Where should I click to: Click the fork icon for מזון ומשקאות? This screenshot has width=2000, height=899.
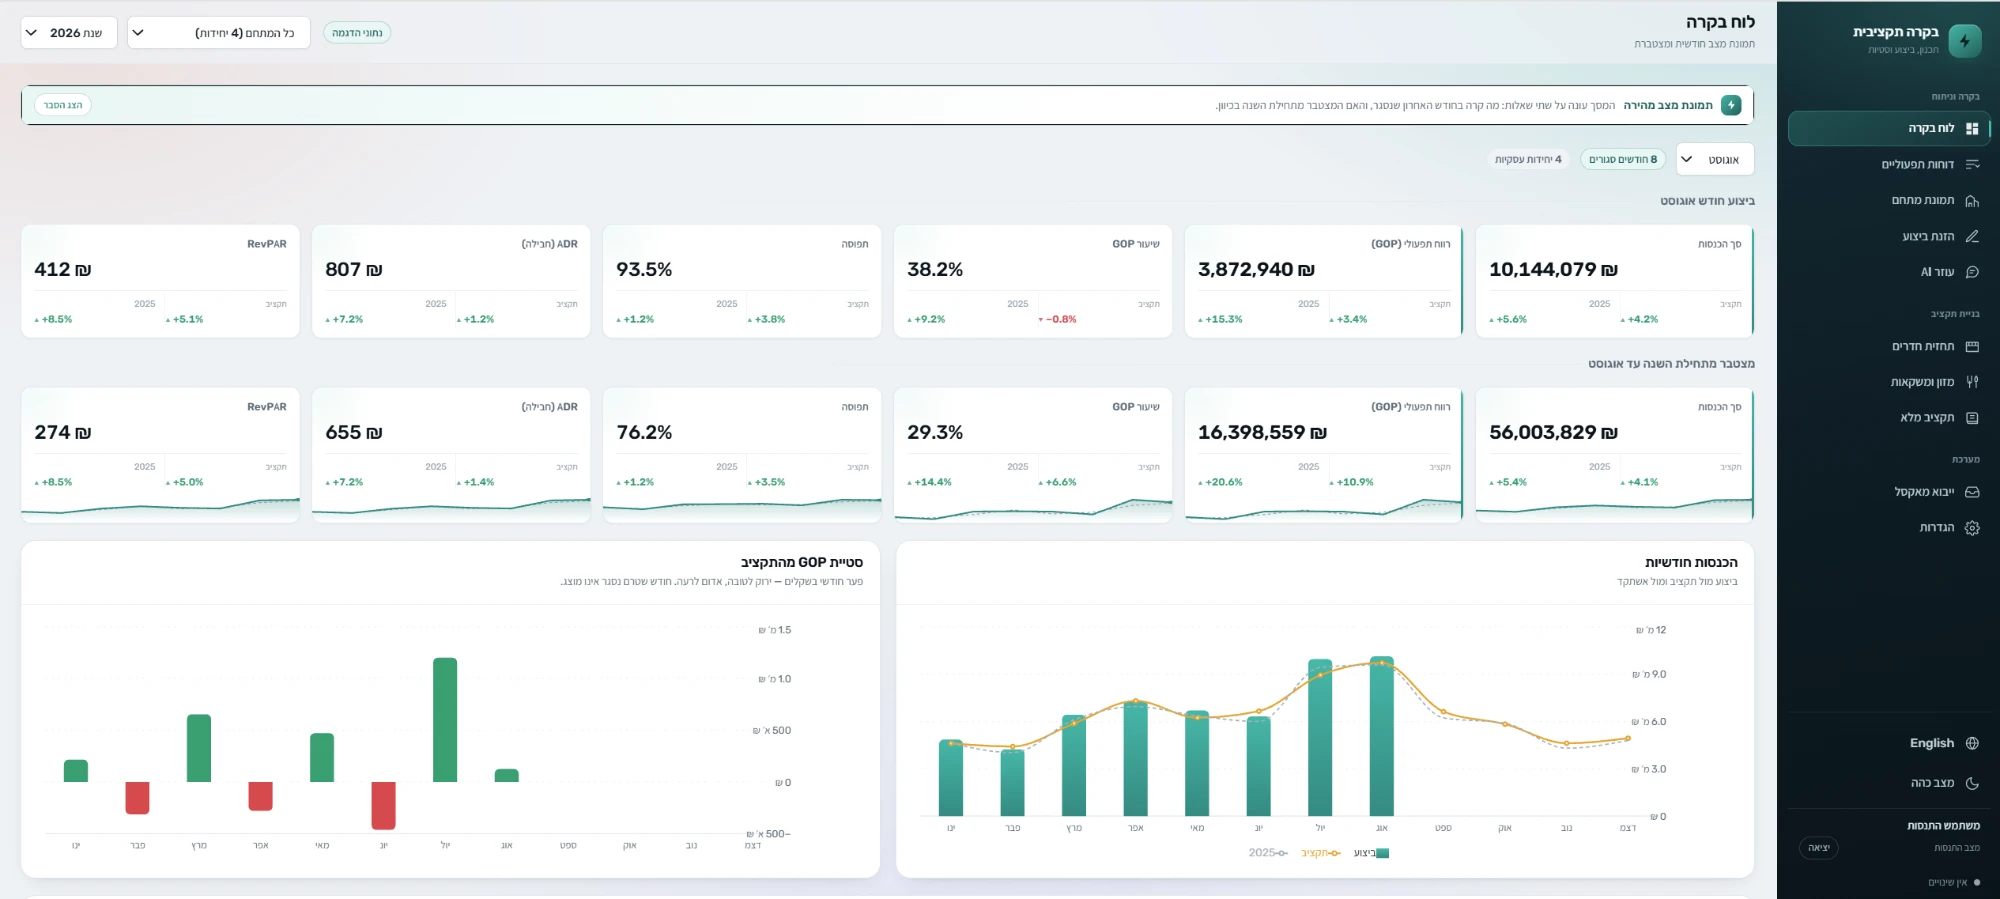(1972, 382)
